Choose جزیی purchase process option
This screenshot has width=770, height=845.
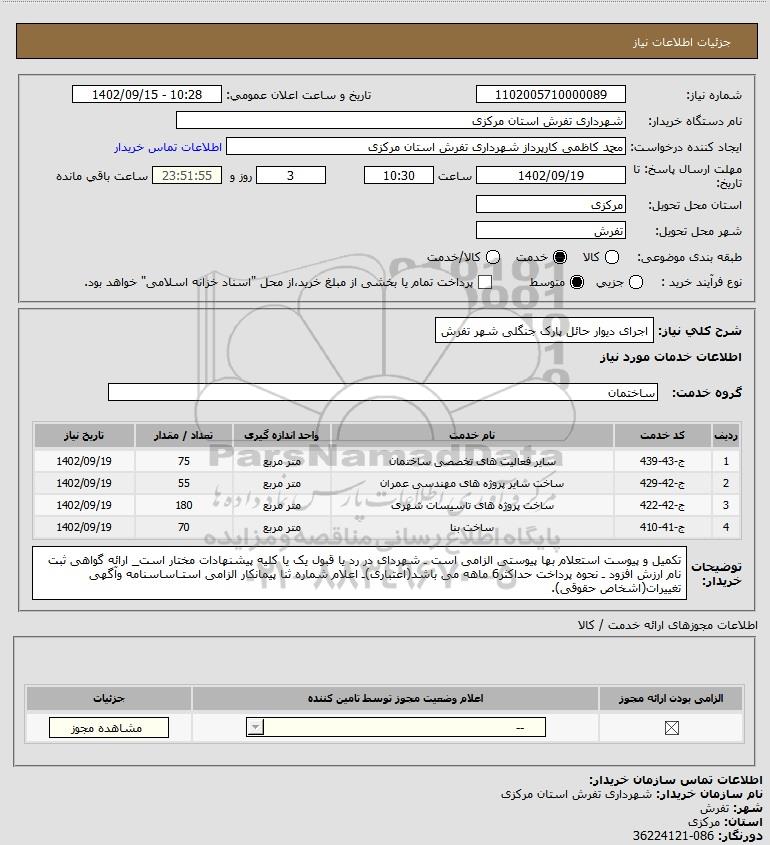[x=636, y=282]
